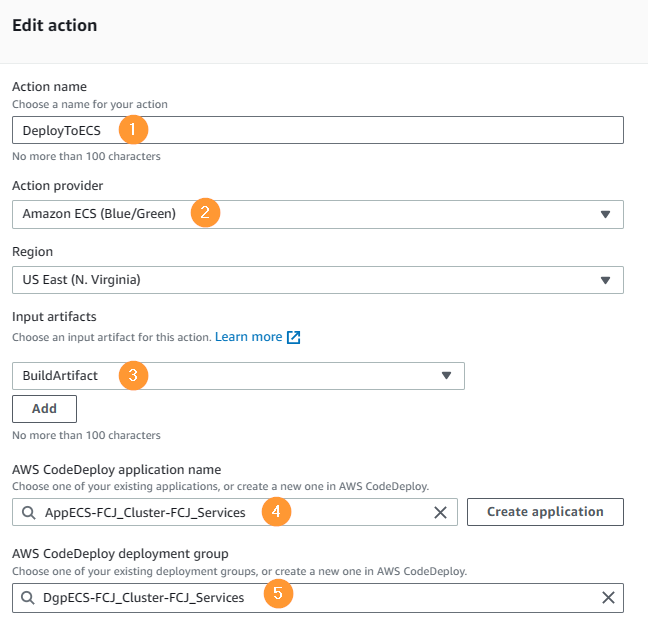Click the BuildArtifact dropdown arrow
The image size is (648, 628).
pos(446,376)
